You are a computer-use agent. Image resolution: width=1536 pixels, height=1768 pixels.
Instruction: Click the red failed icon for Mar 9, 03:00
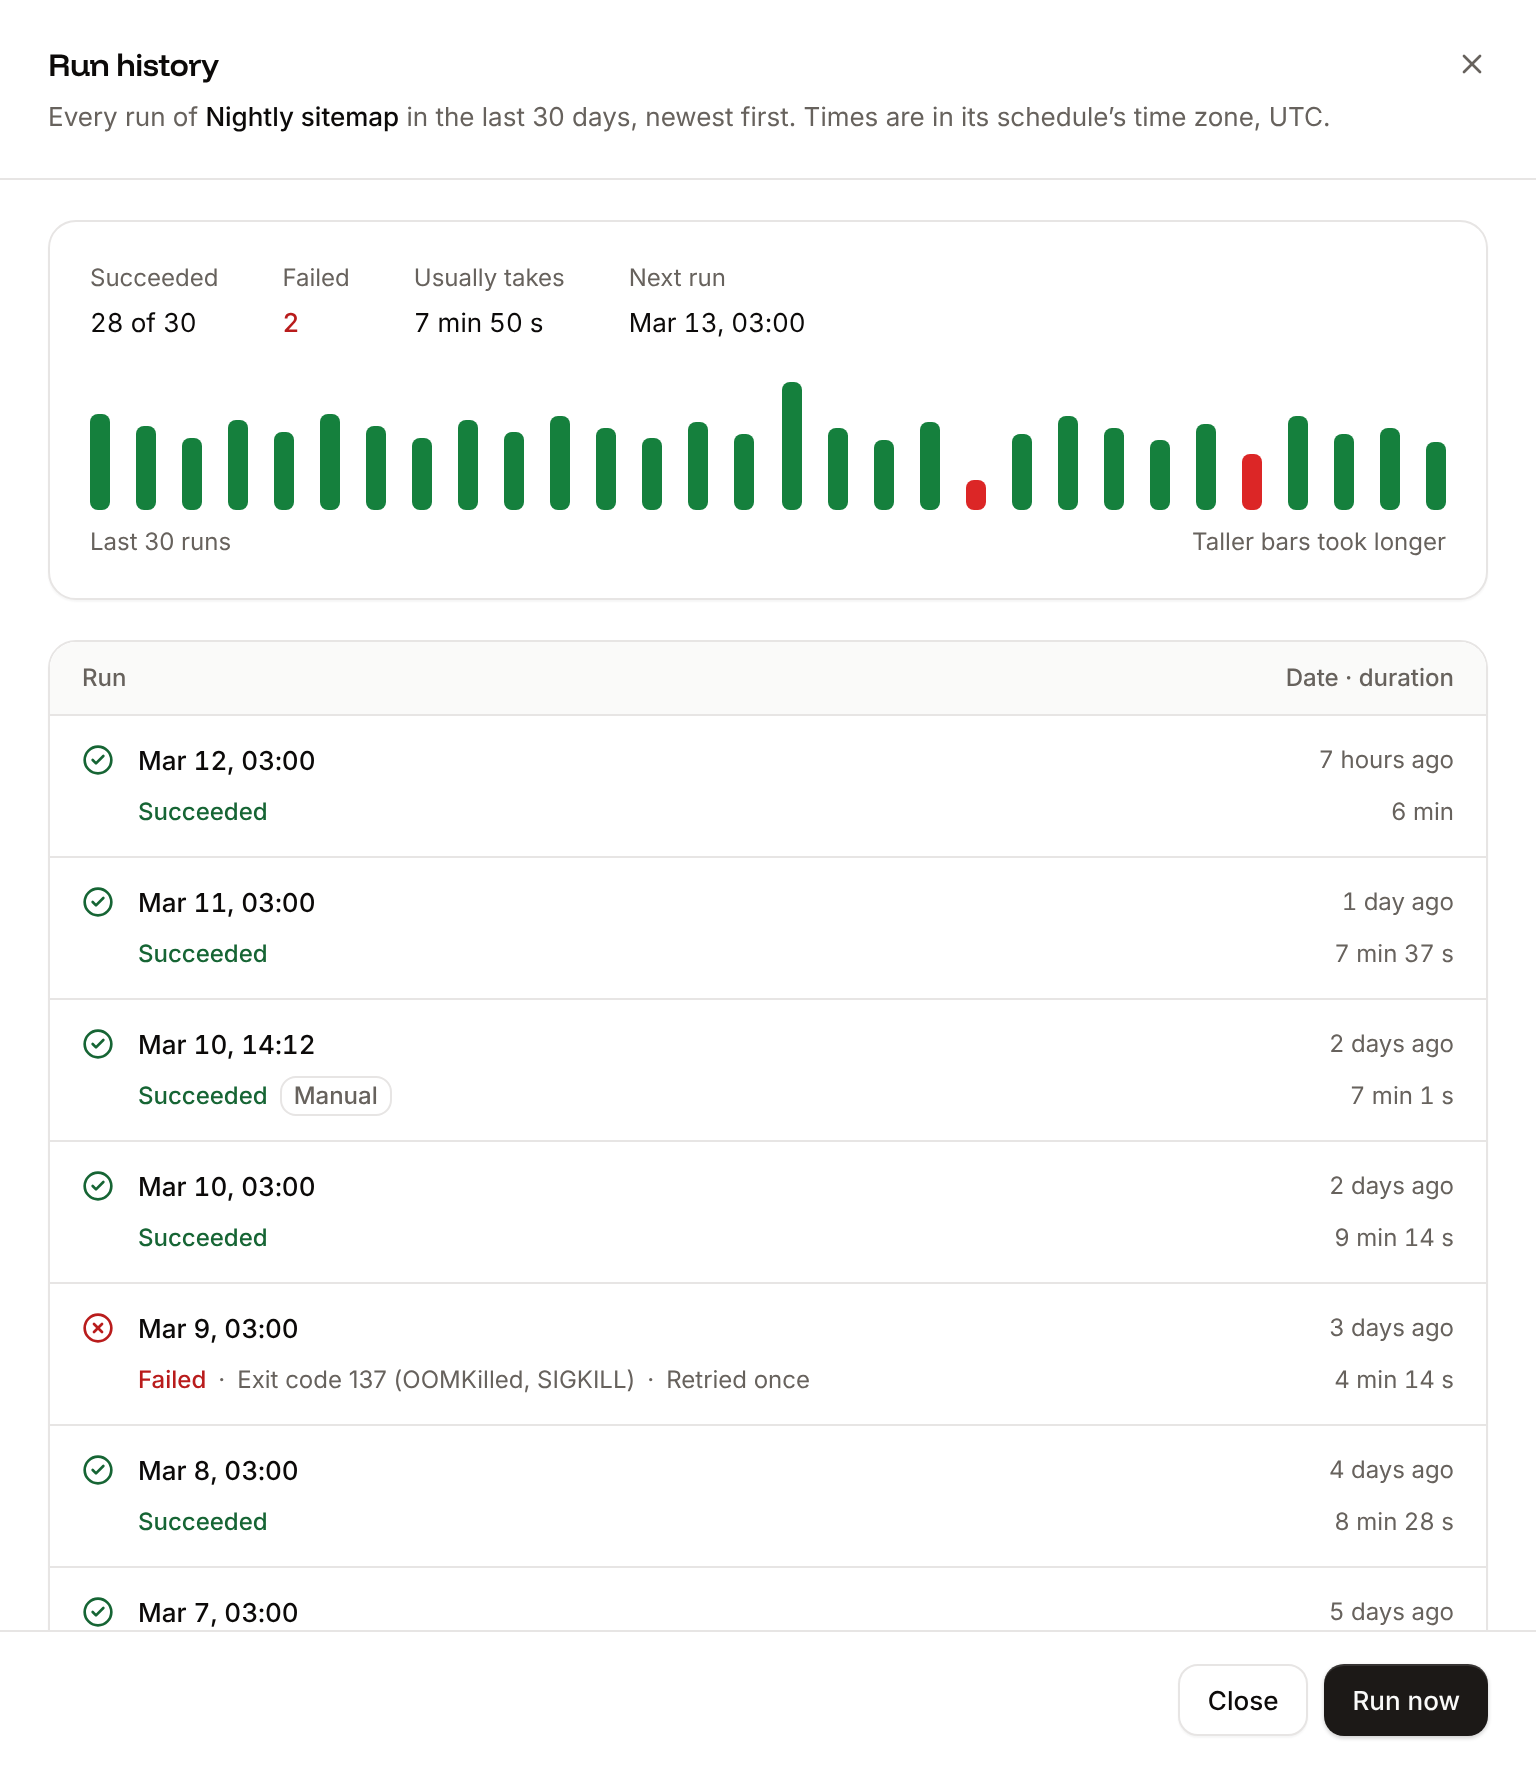98,1329
